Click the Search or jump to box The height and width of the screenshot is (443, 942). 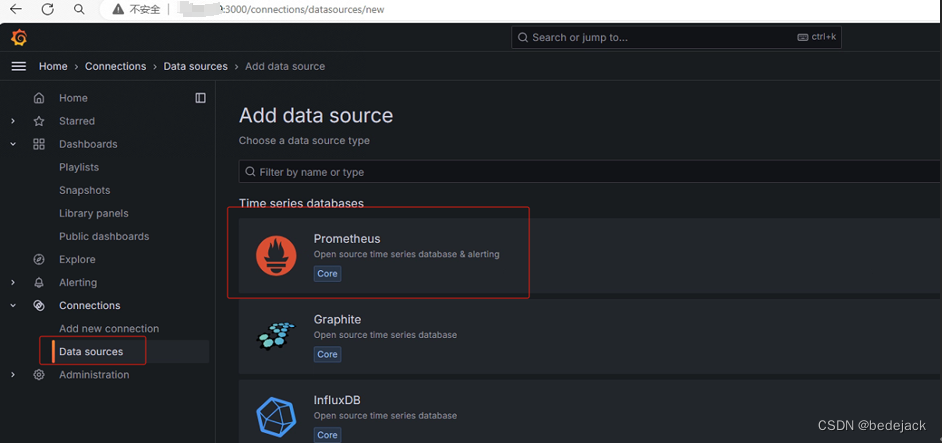coord(675,37)
